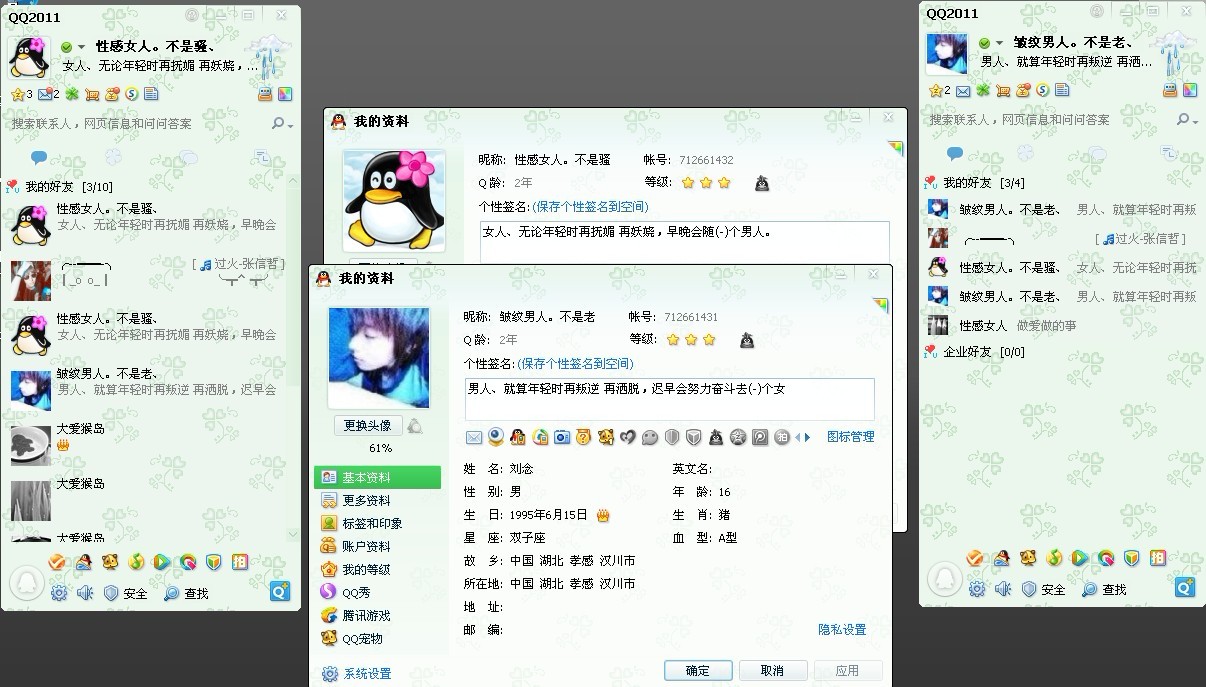Viewport: 1206px width, 687px height.
Task: Switch to recent contacts tab in left QQ panel
Action: [x=262, y=157]
